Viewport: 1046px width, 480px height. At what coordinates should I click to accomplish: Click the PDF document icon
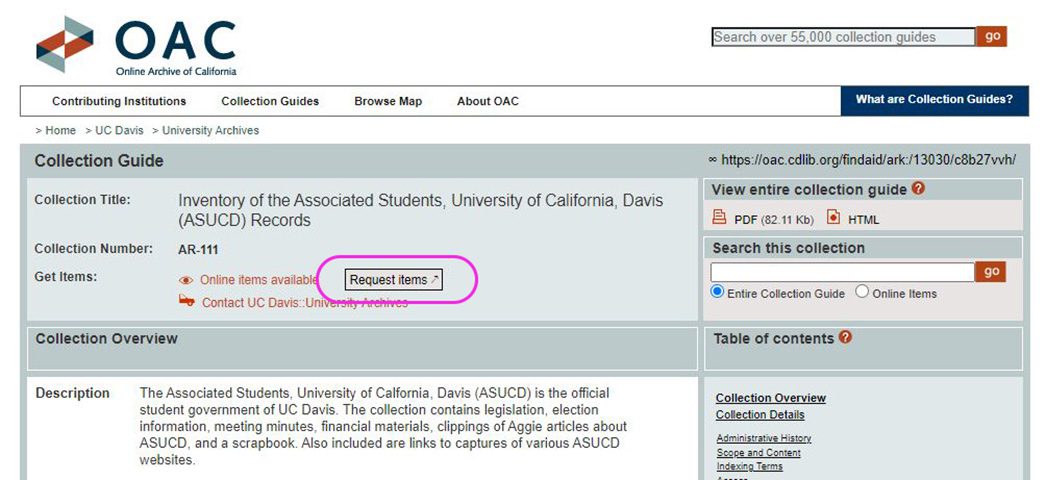(x=719, y=218)
